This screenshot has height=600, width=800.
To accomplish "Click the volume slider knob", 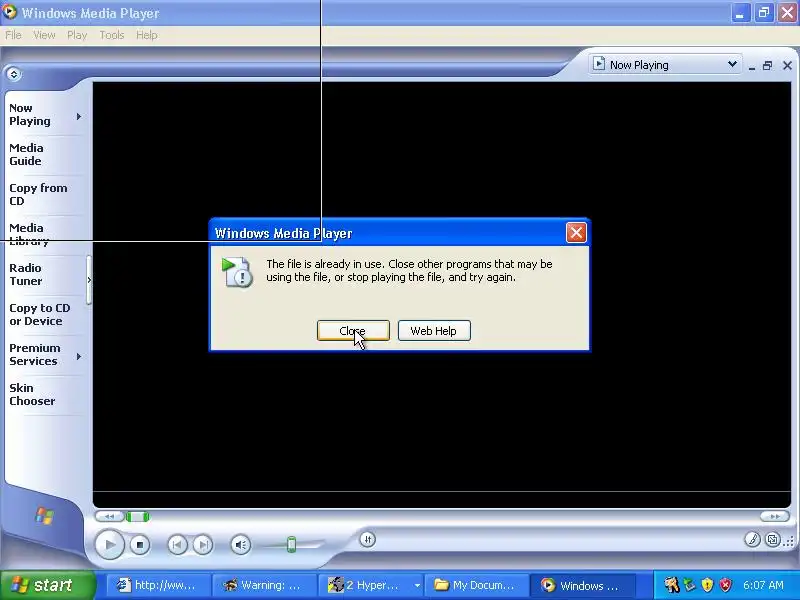I will [x=291, y=544].
